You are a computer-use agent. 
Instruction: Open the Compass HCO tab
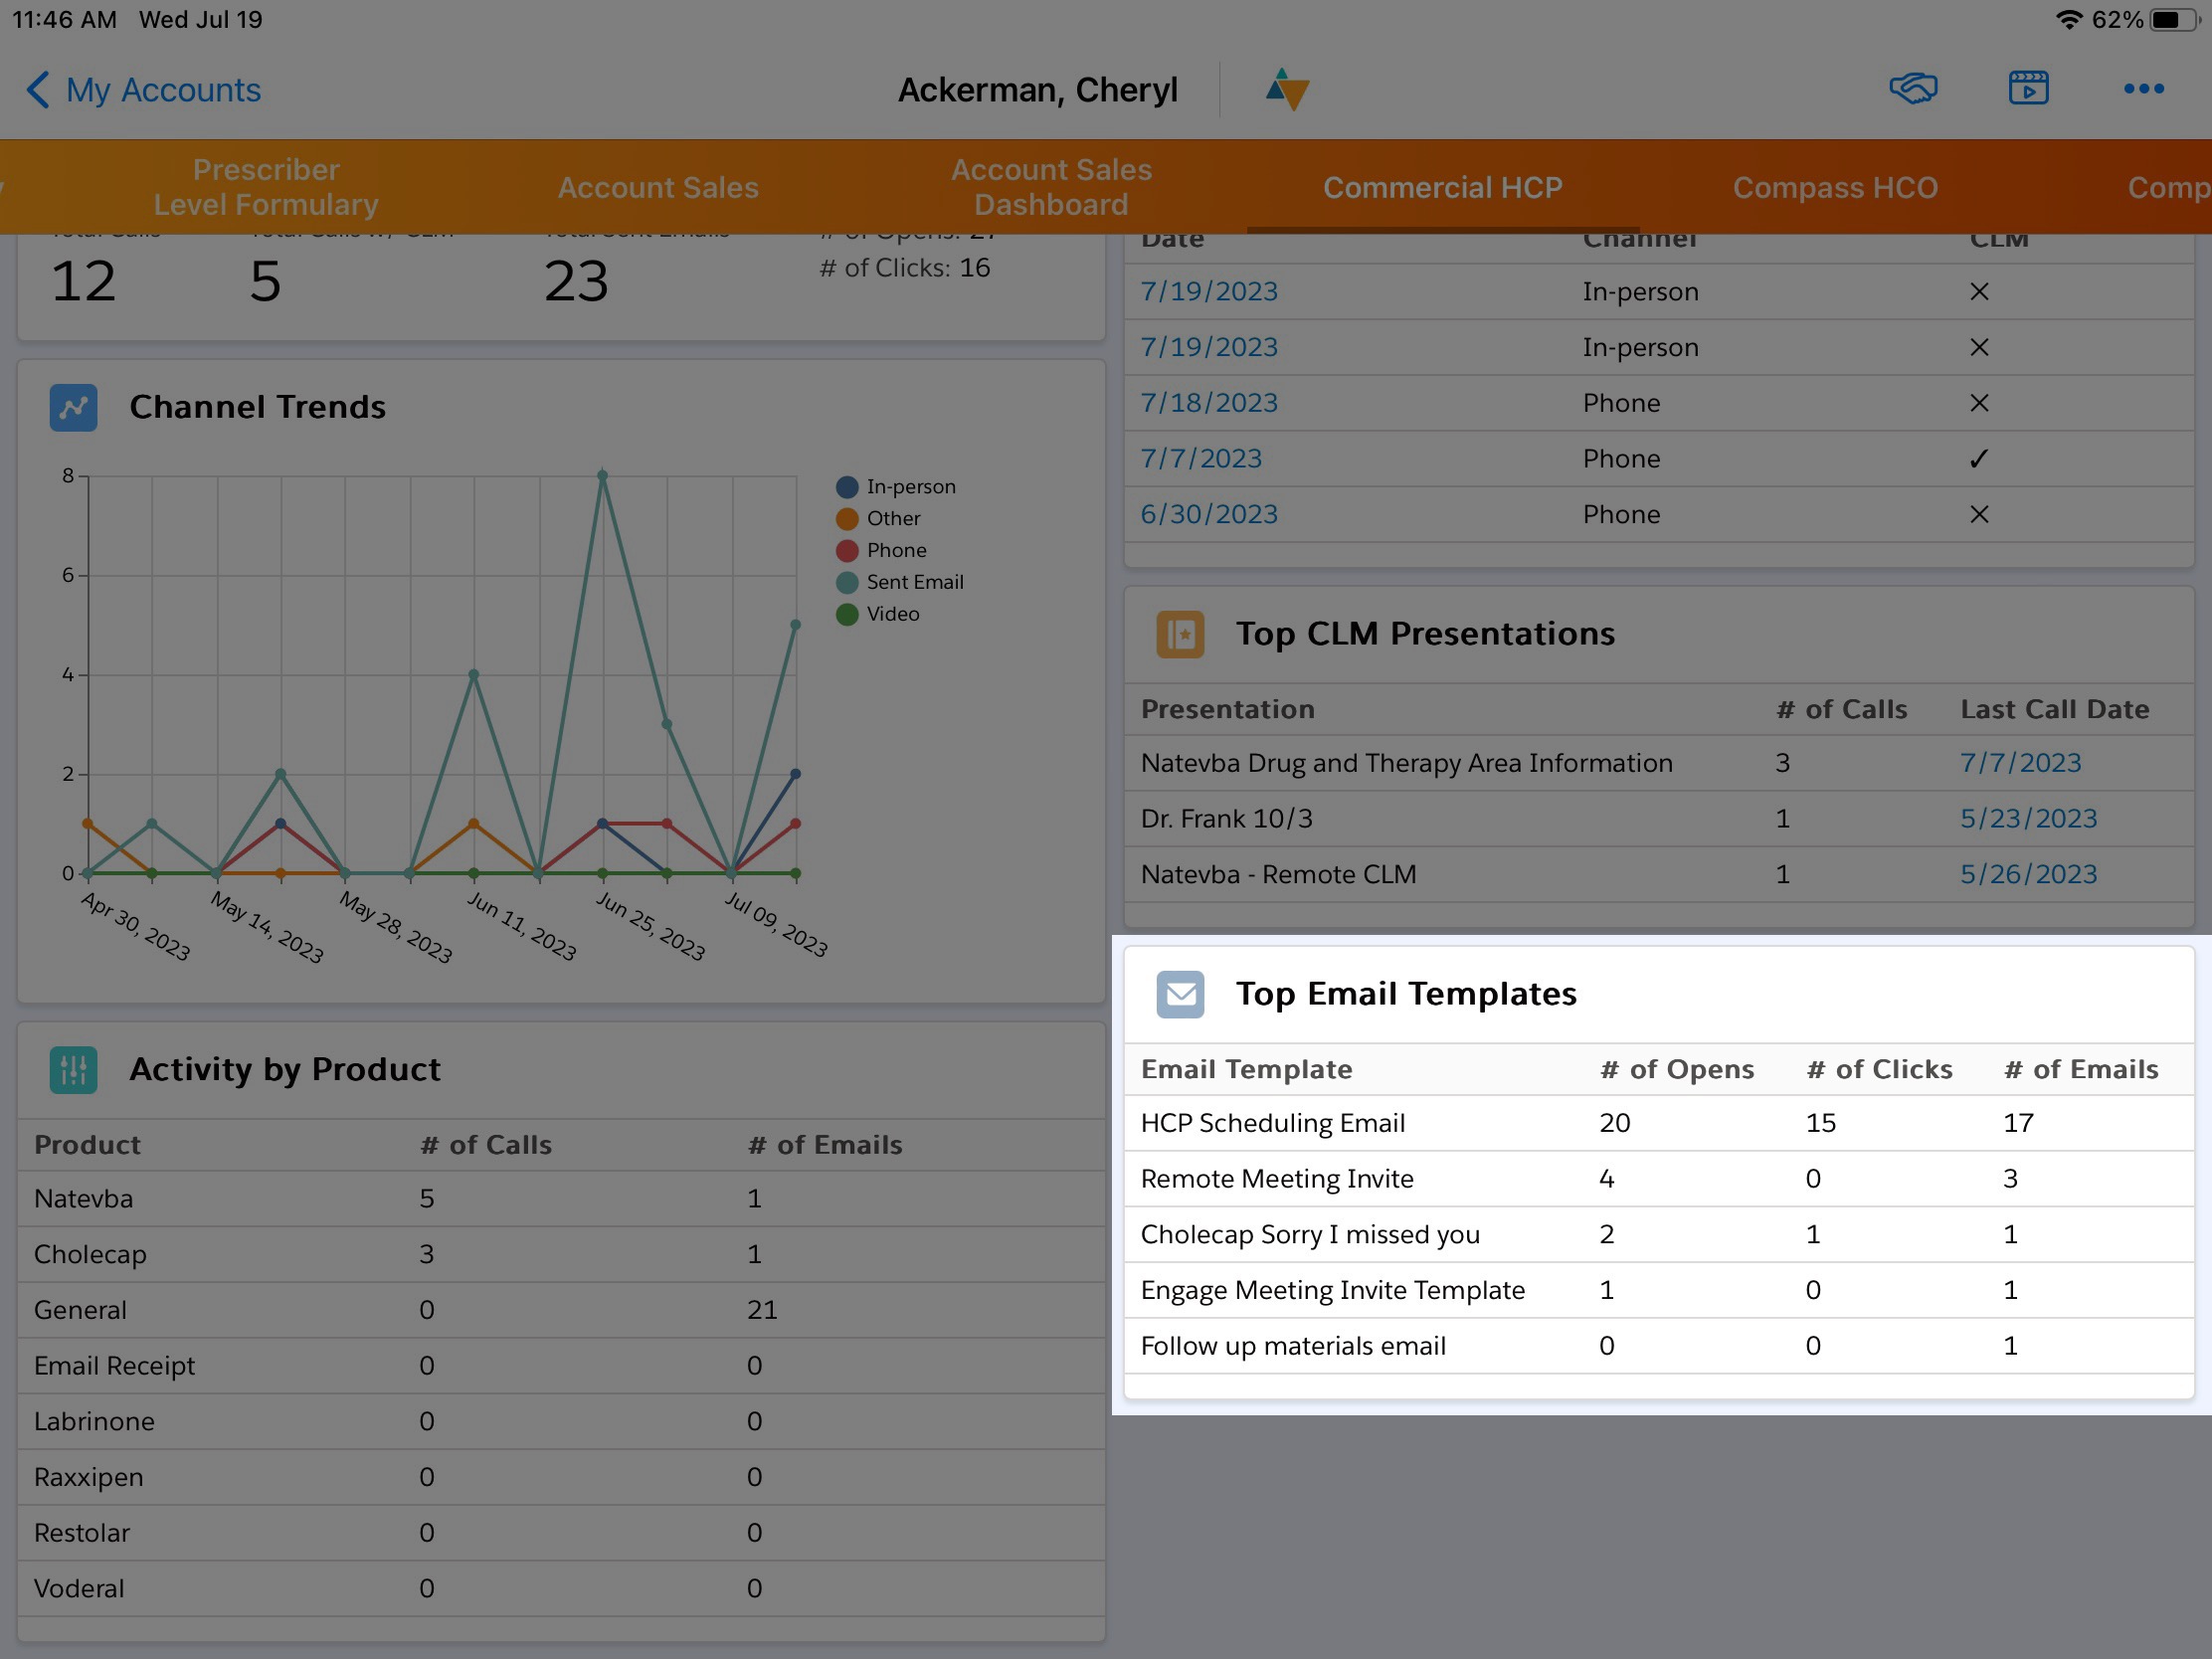click(x=1834, y=187)
